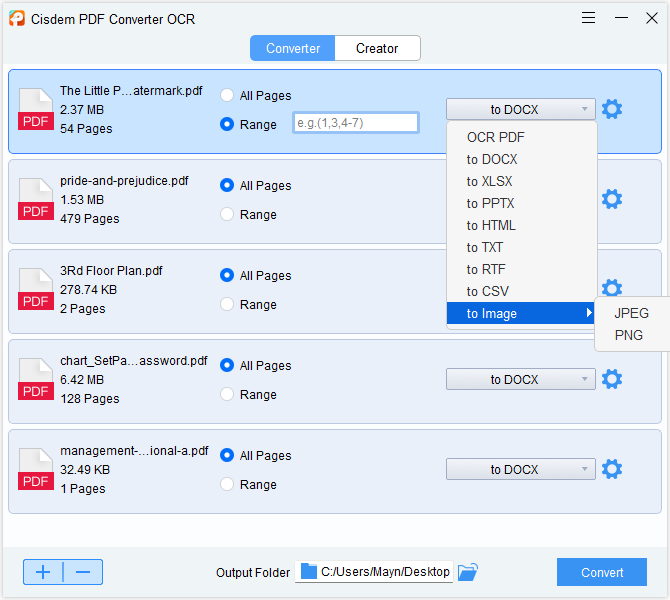Viewport: 670px width, 600px height.
Task: Click PDF icon of management-...ional-a.pdf
Action: pyautogui.click(x=36, y=469)
